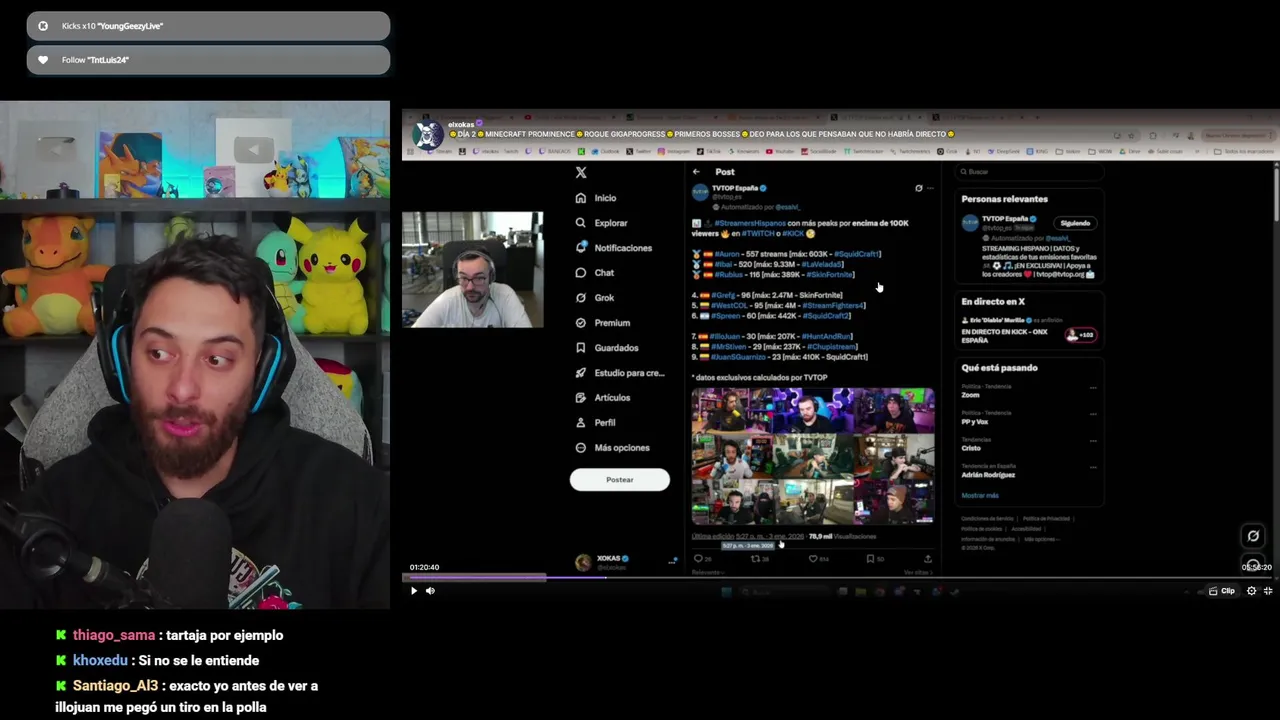This screenshot has height=720, width=1280.
Task: Open the @esalvi_ mention in the post header
Action: [787, 207]
